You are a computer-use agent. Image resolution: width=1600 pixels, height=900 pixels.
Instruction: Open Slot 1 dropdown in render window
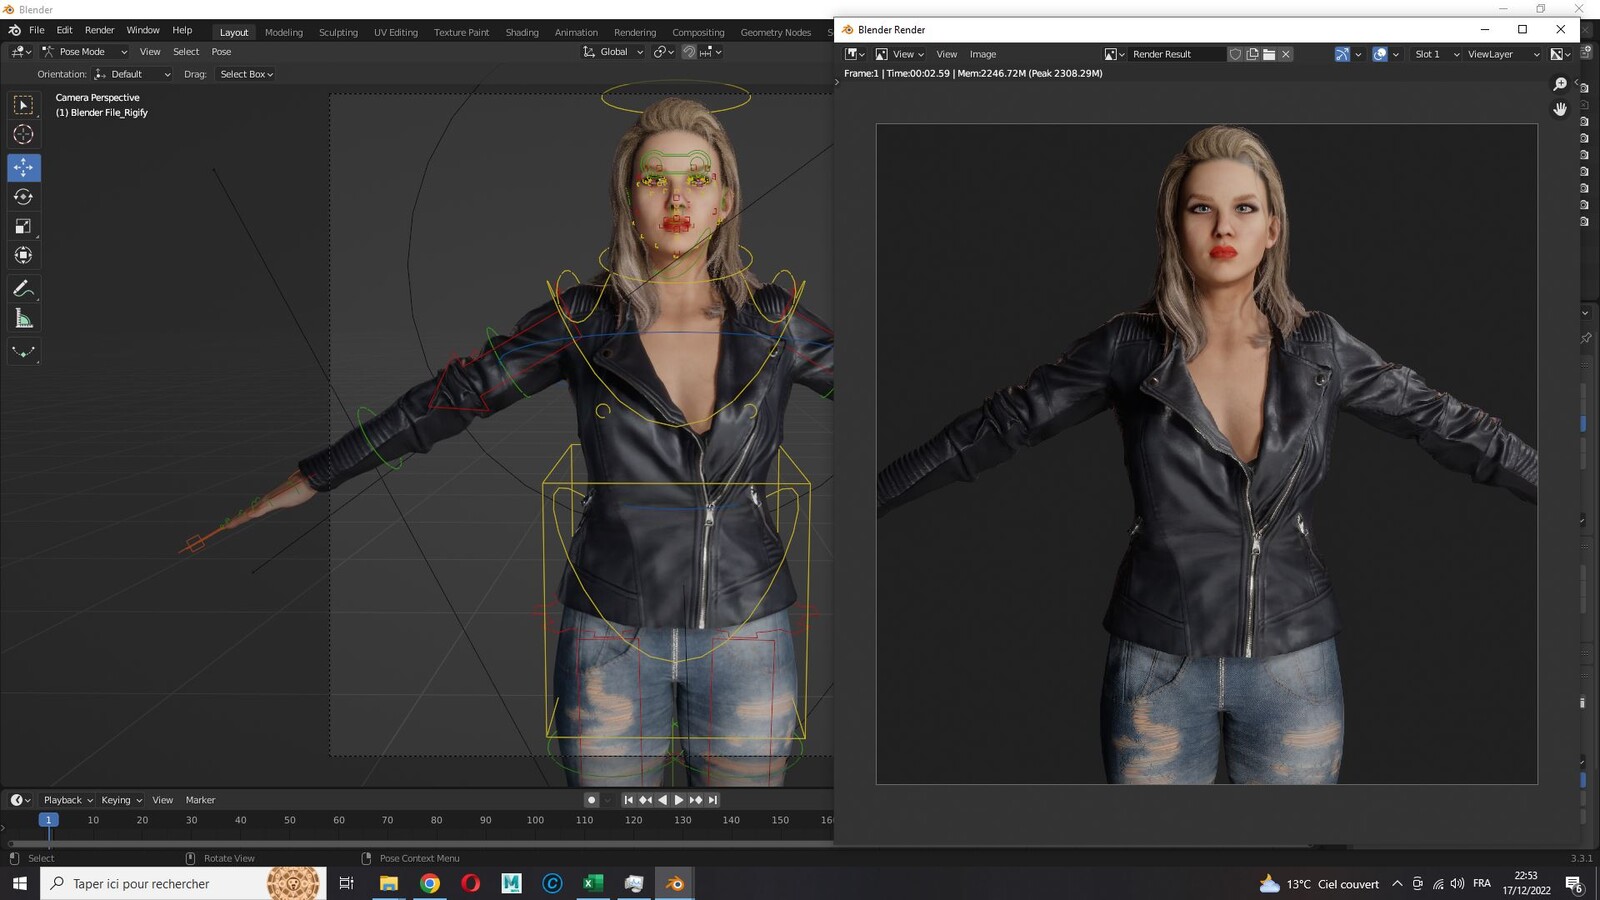tap(1436, 54)
